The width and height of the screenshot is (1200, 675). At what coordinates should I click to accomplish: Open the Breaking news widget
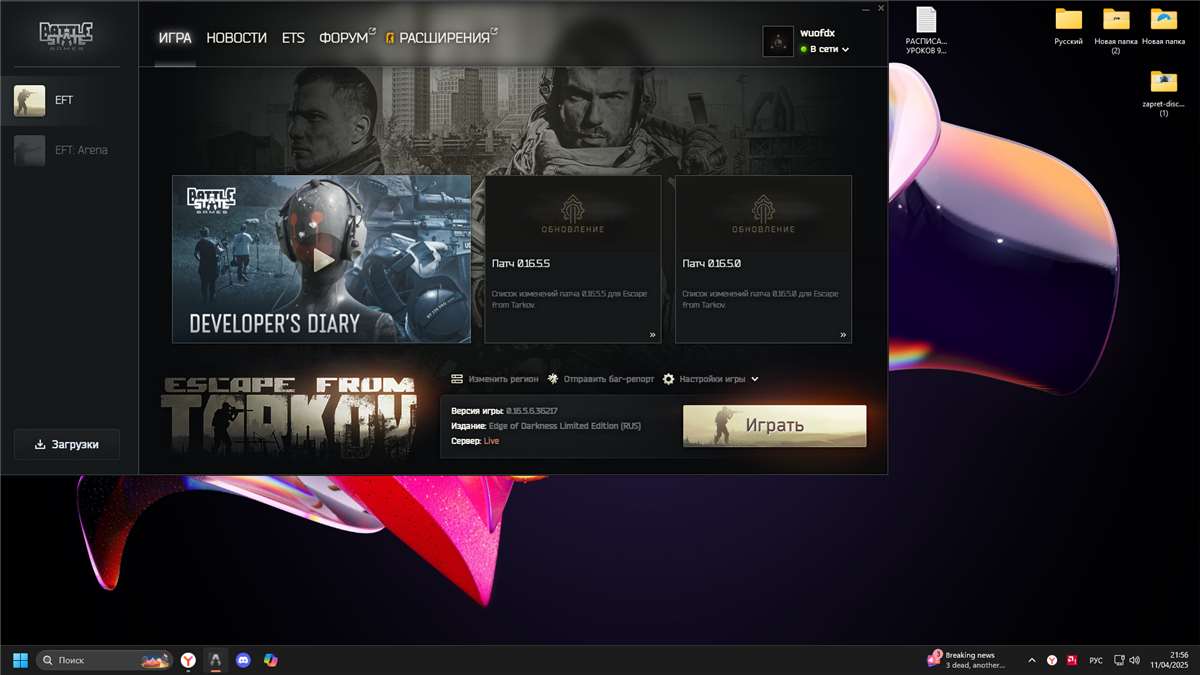(x=968, y=660)
